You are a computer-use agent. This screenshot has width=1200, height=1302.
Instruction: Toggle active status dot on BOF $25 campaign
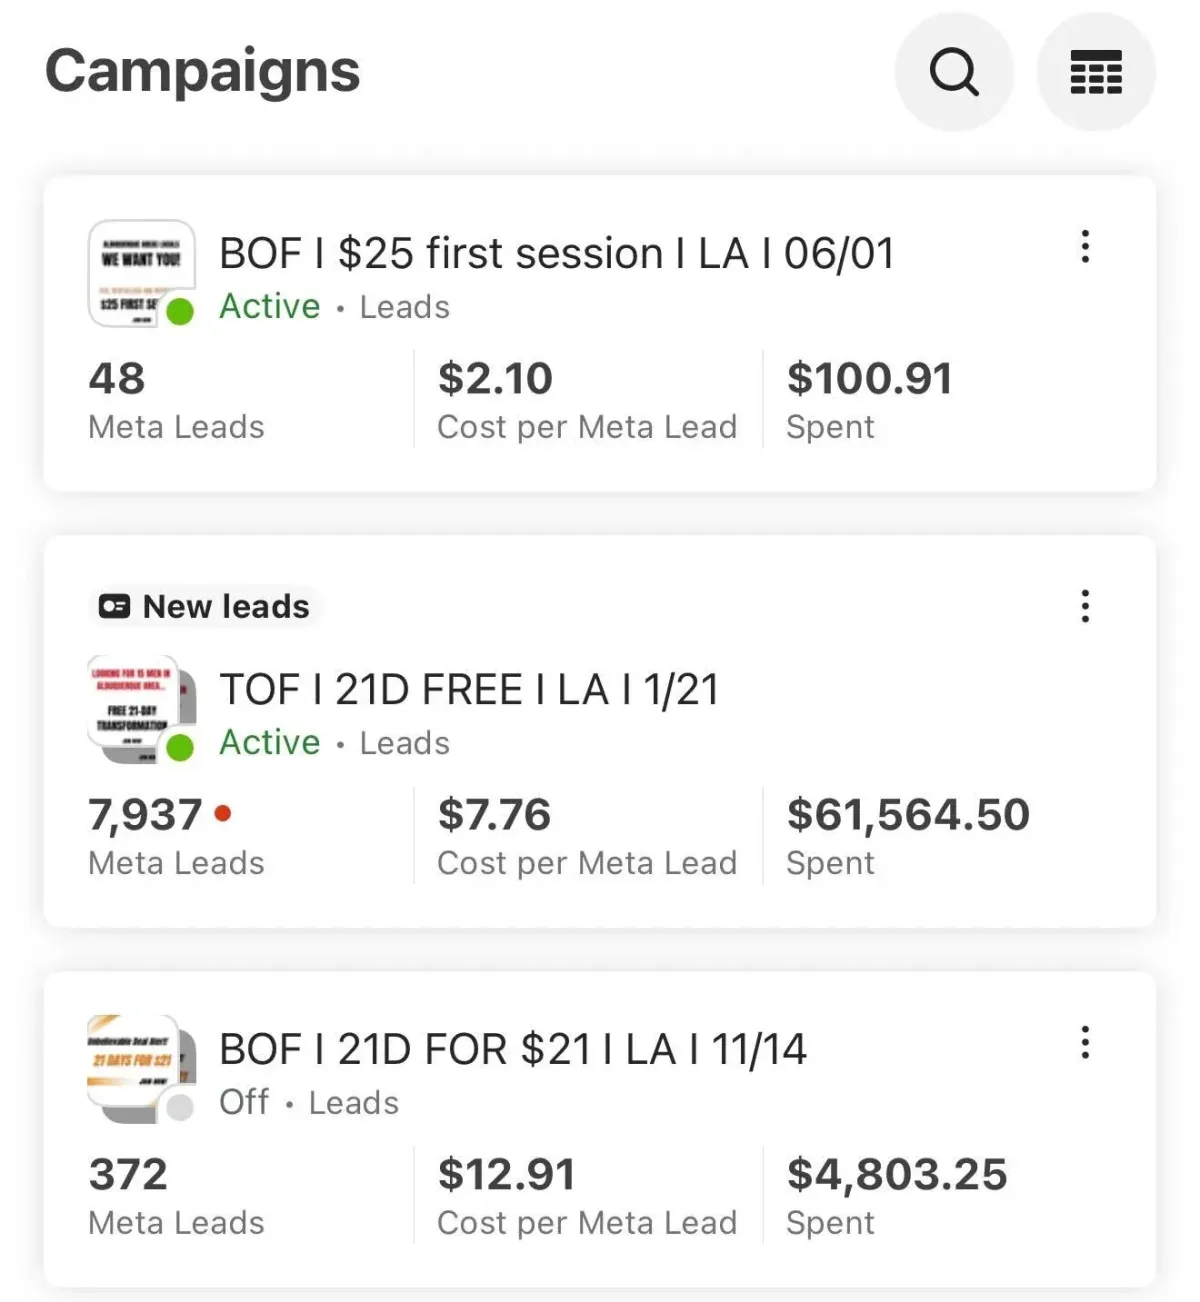click(180, 312)
